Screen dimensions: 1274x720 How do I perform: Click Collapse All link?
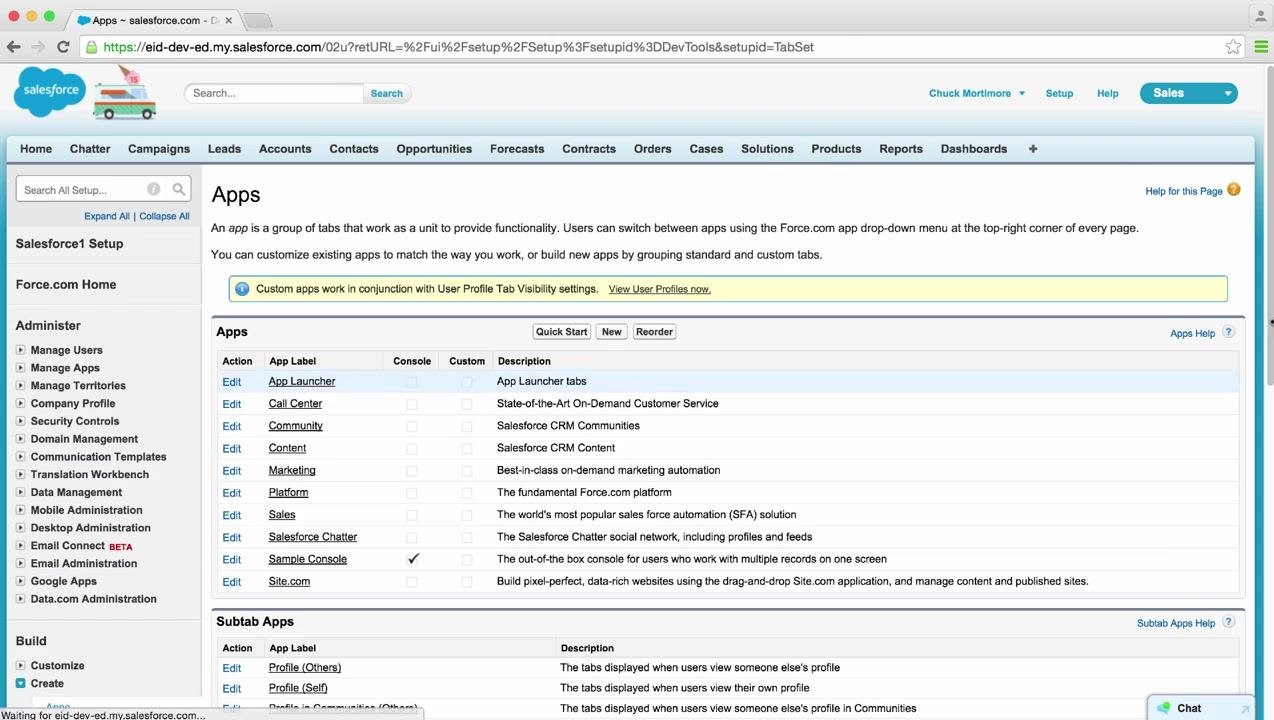[x=164, y=216]
